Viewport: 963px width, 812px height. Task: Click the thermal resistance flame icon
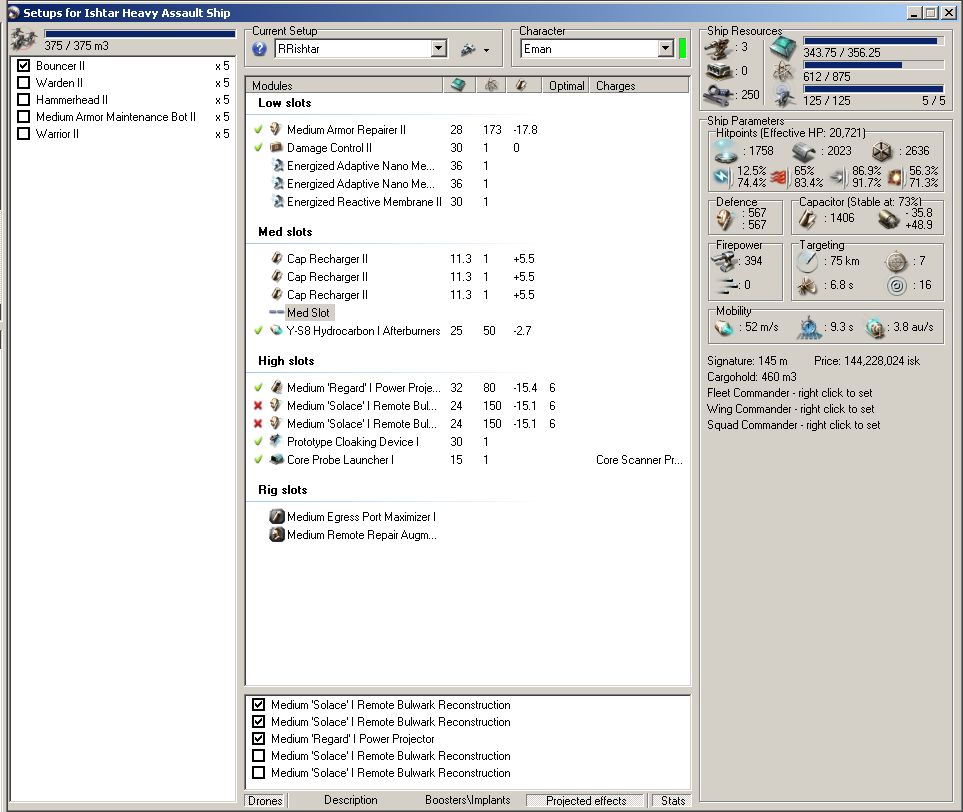coord(779,178)
